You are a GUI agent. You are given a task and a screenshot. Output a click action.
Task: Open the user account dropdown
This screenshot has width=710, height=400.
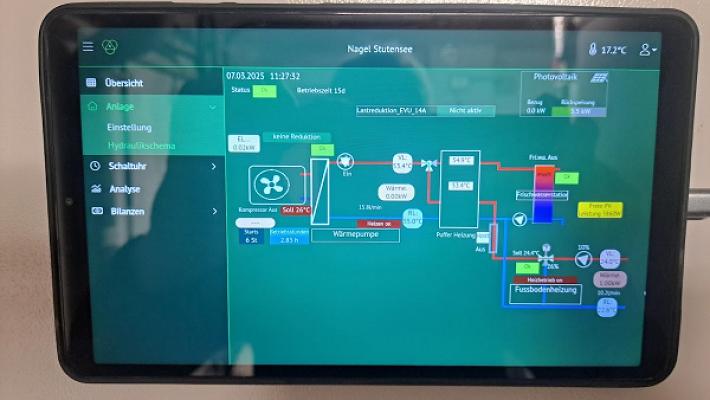[648, 49]
